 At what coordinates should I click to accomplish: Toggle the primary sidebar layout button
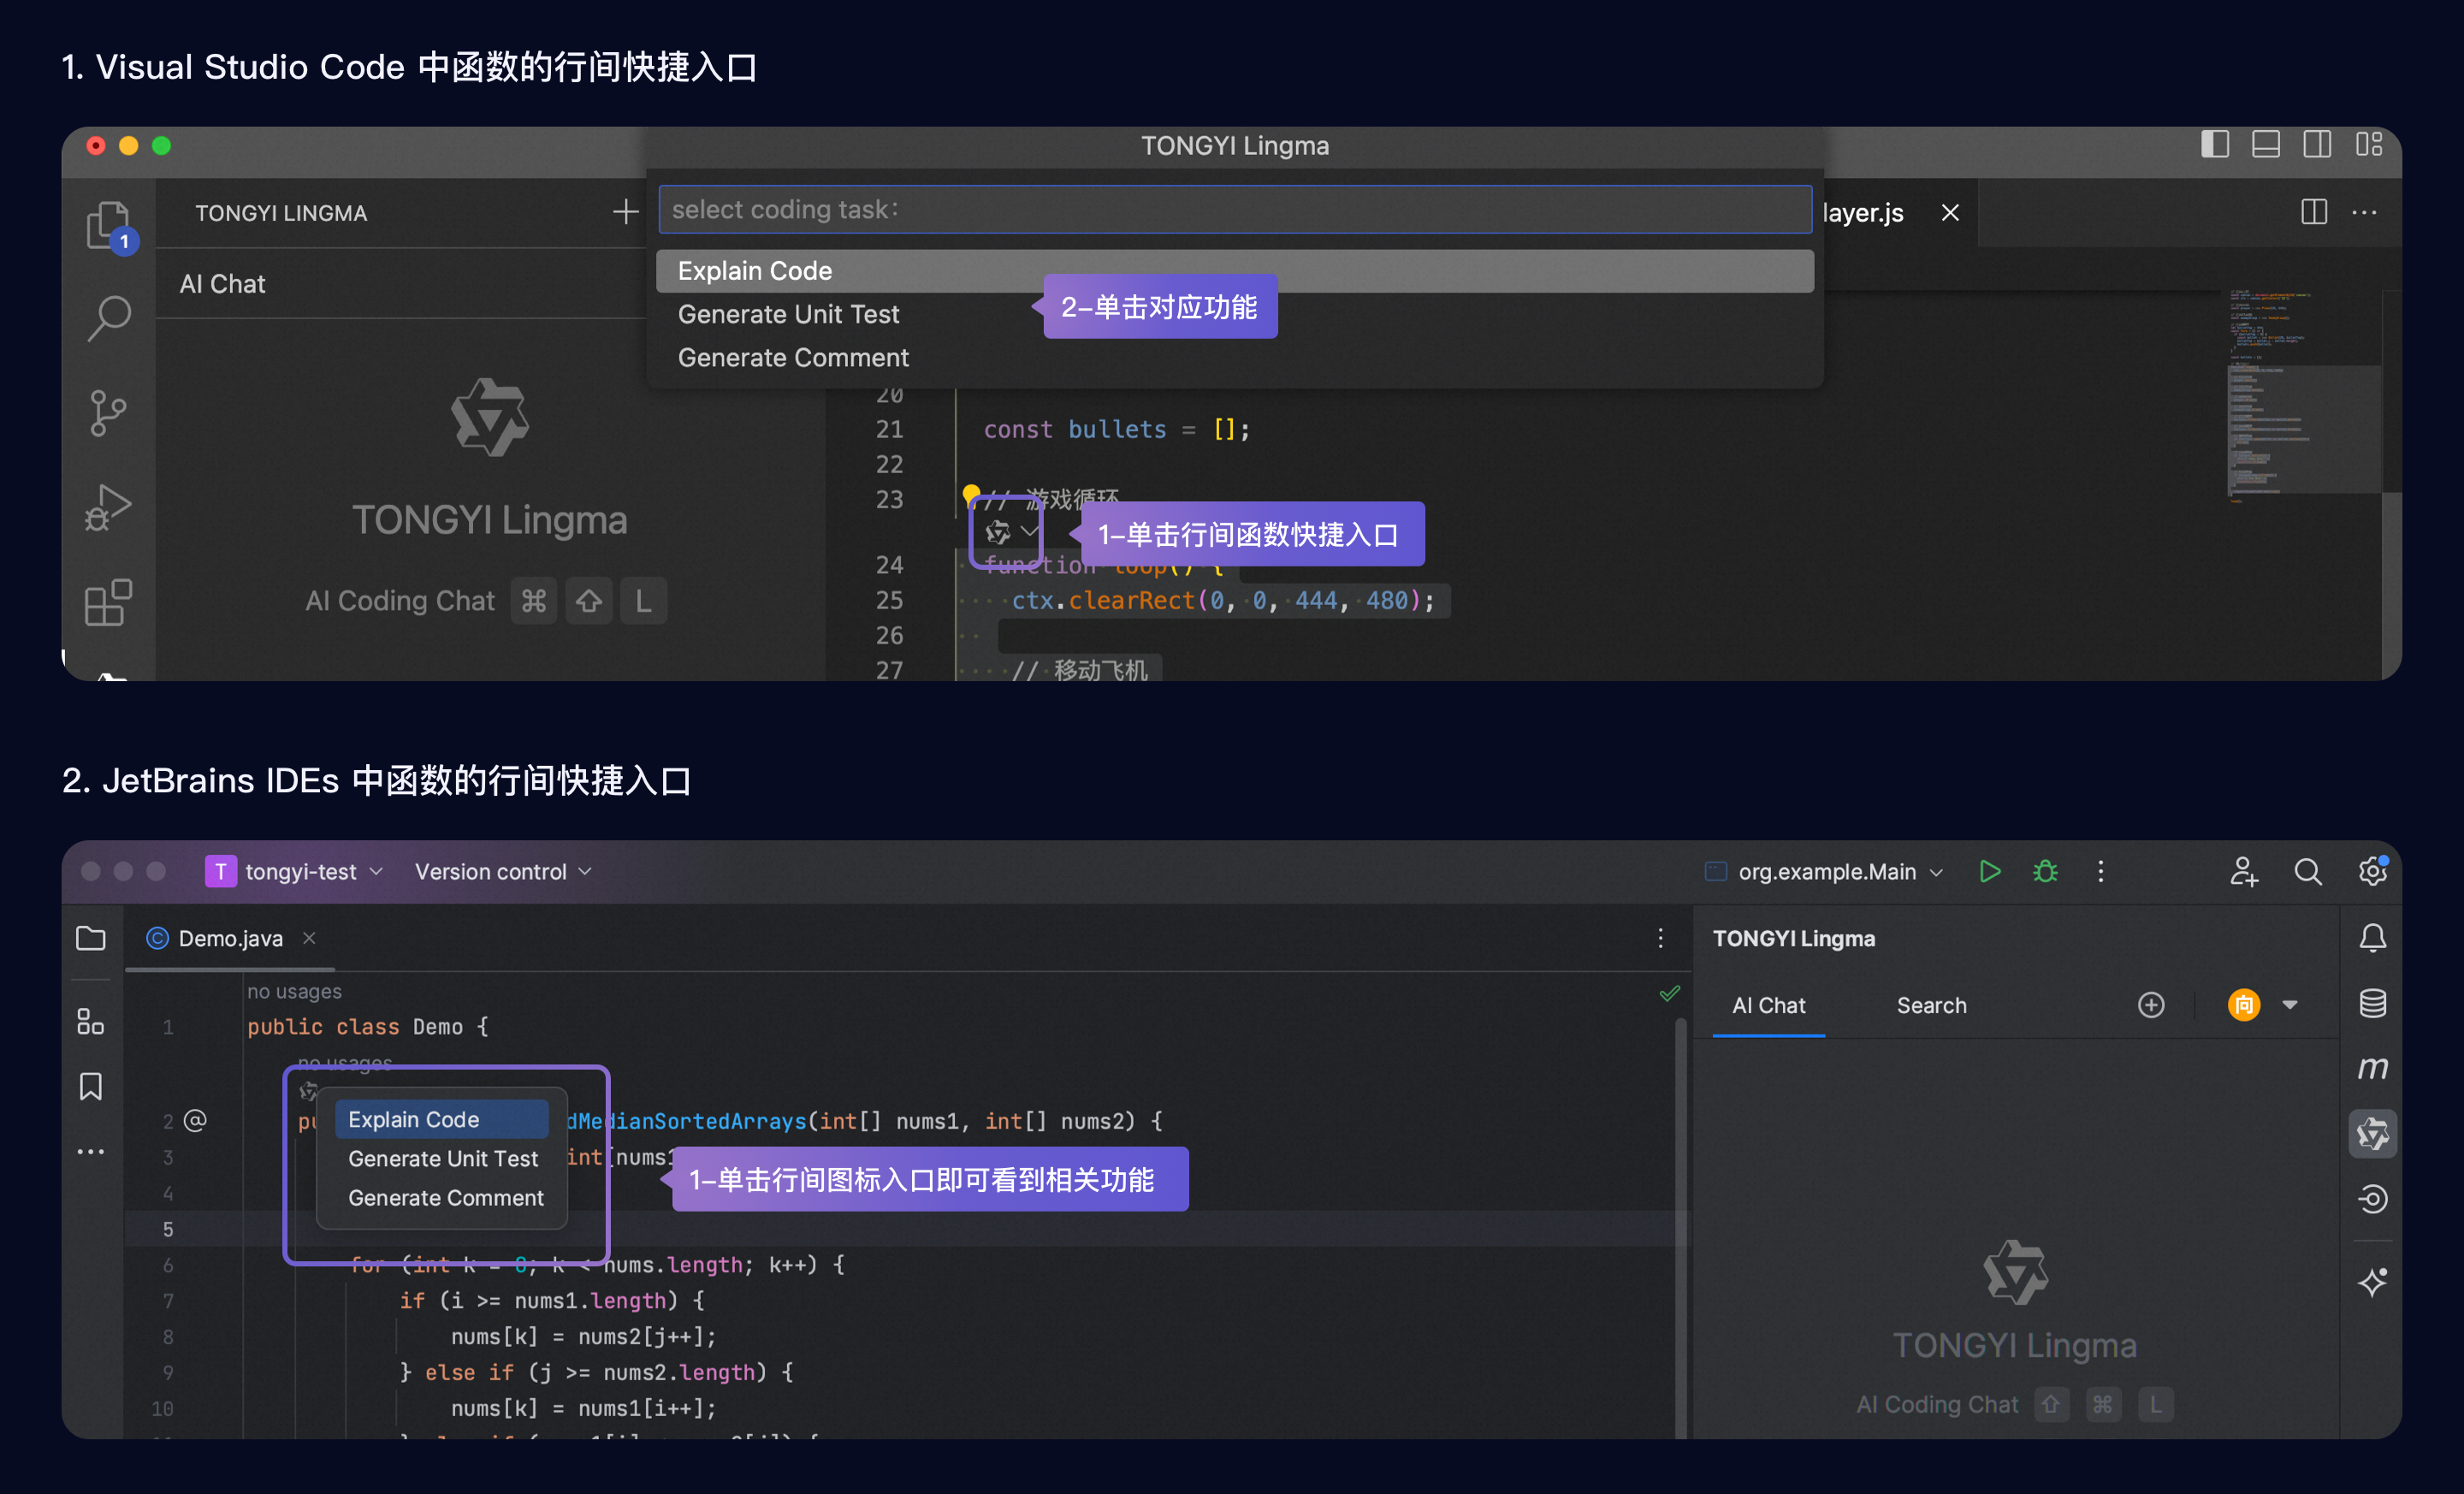pos(2214,145)
